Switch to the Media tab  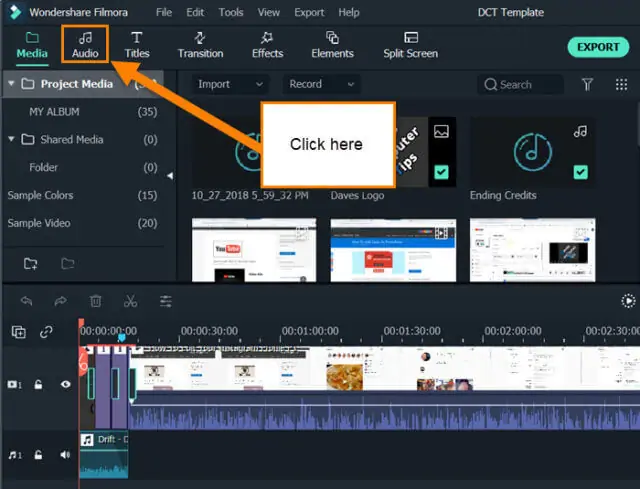(32, 45)
